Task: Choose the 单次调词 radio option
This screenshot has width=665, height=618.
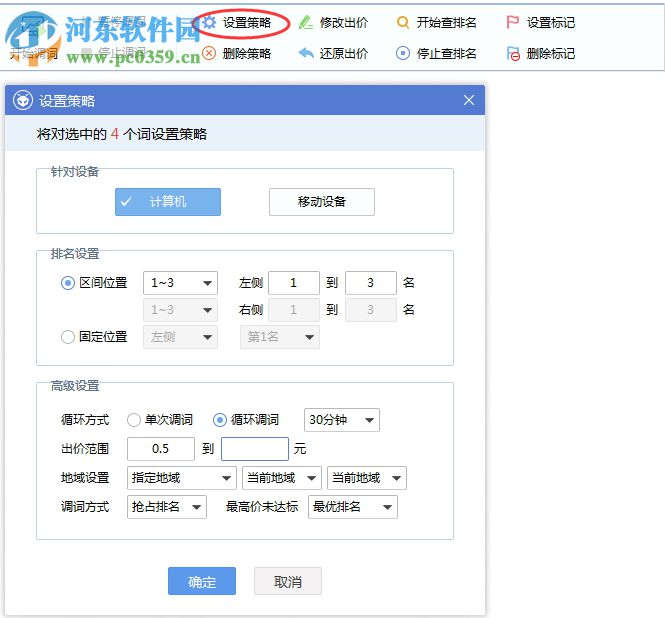Action: [134, 420]
